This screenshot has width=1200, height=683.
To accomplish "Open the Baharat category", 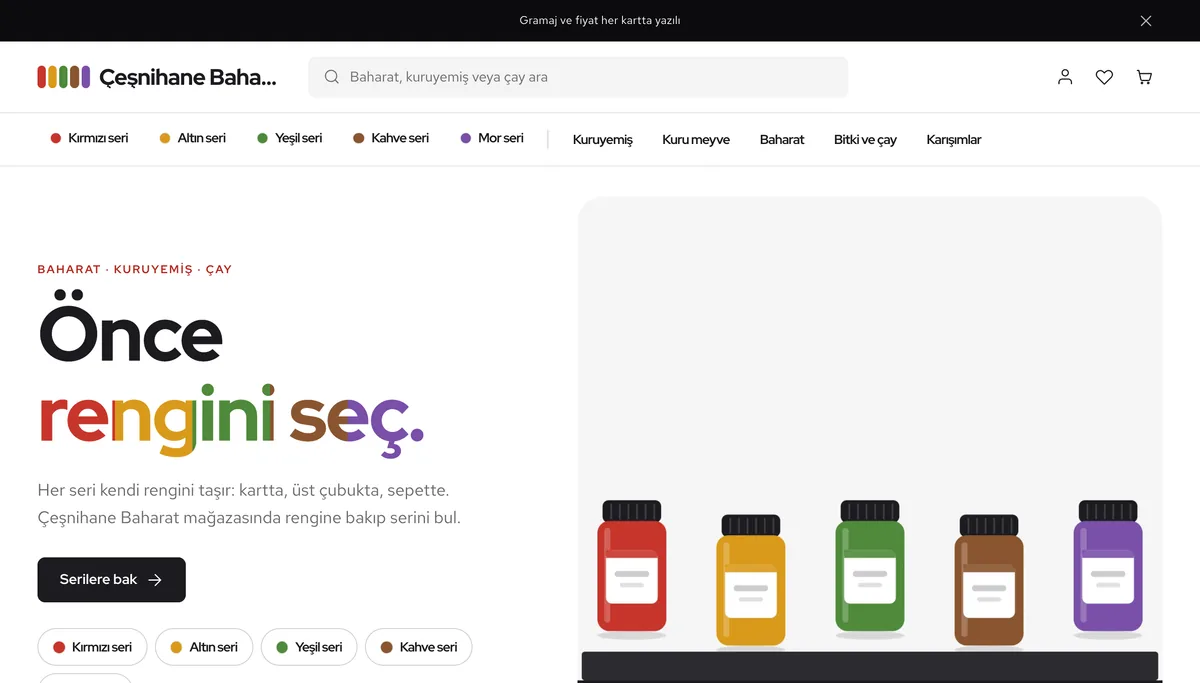I will pos(782,140).
